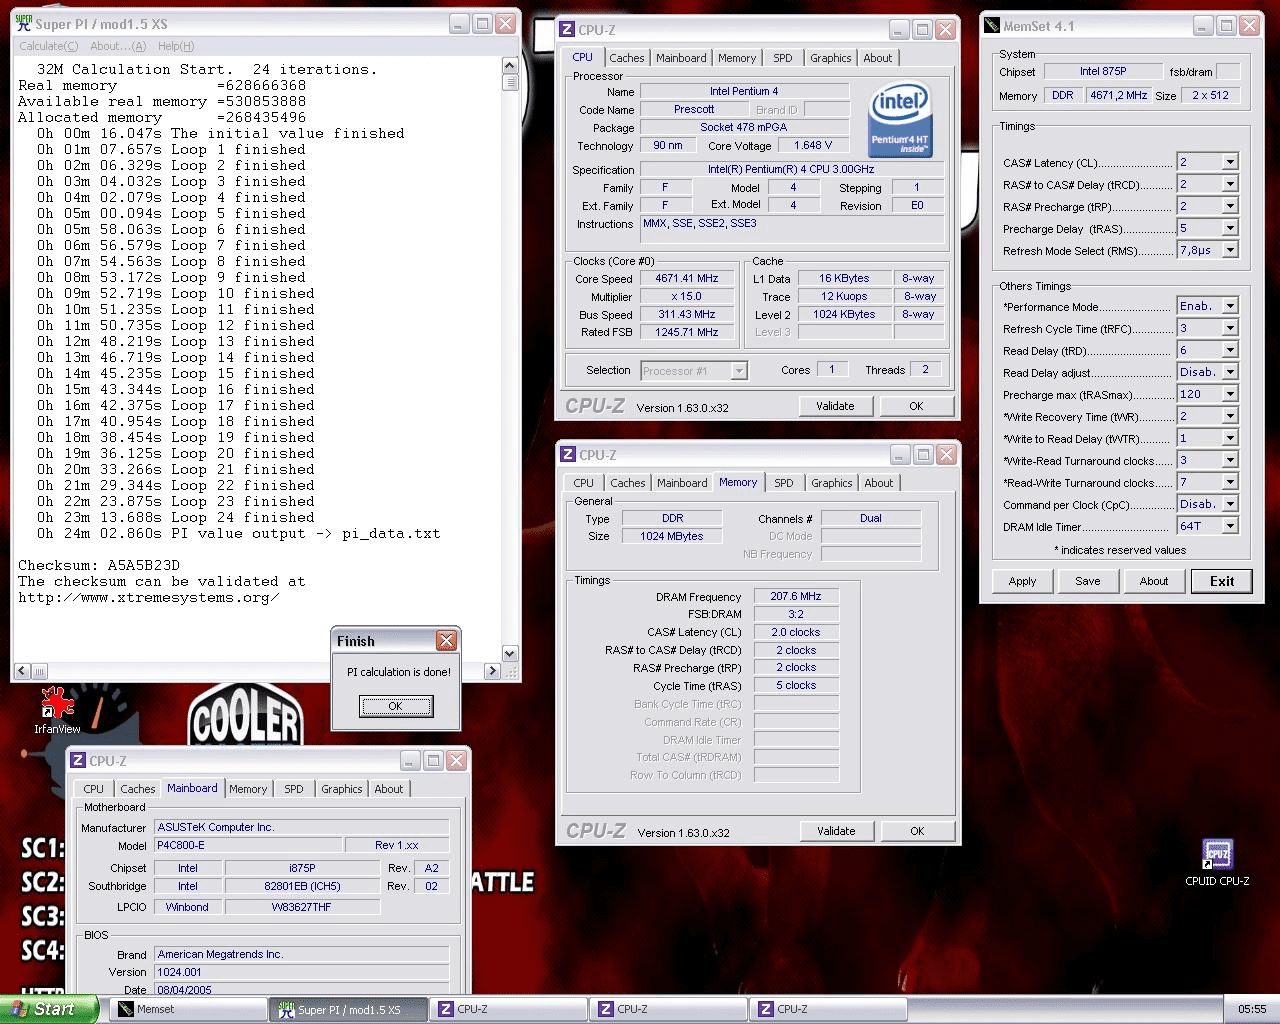1280x1024 pixels.
Task: Switch to Memset in the taskbar
Action: point(186,1009)
